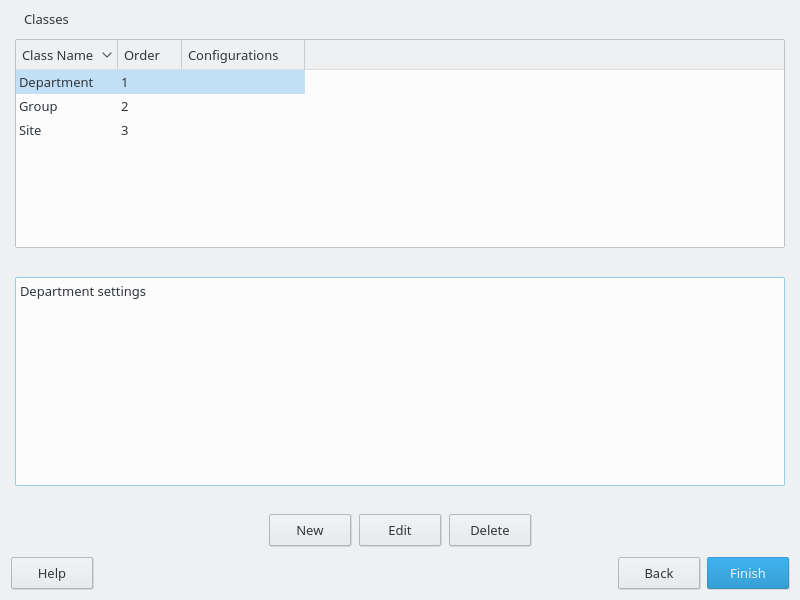
Task: Click order value 3 in Site row
Action: click(x=125, y=131)
